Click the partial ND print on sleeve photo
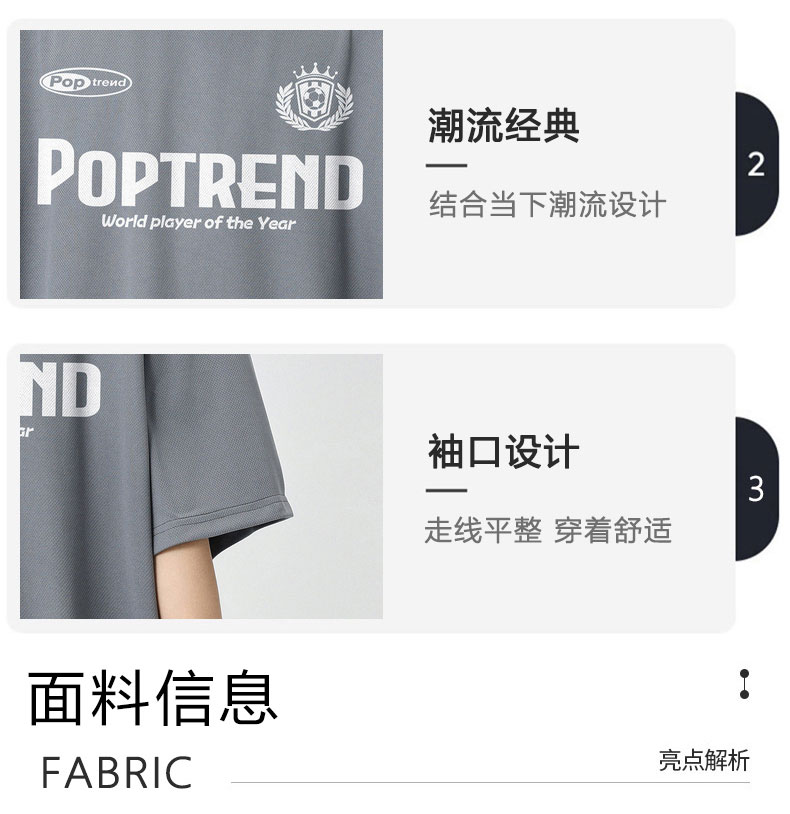This screenshot has height=814, width=790. click(60, 390)
